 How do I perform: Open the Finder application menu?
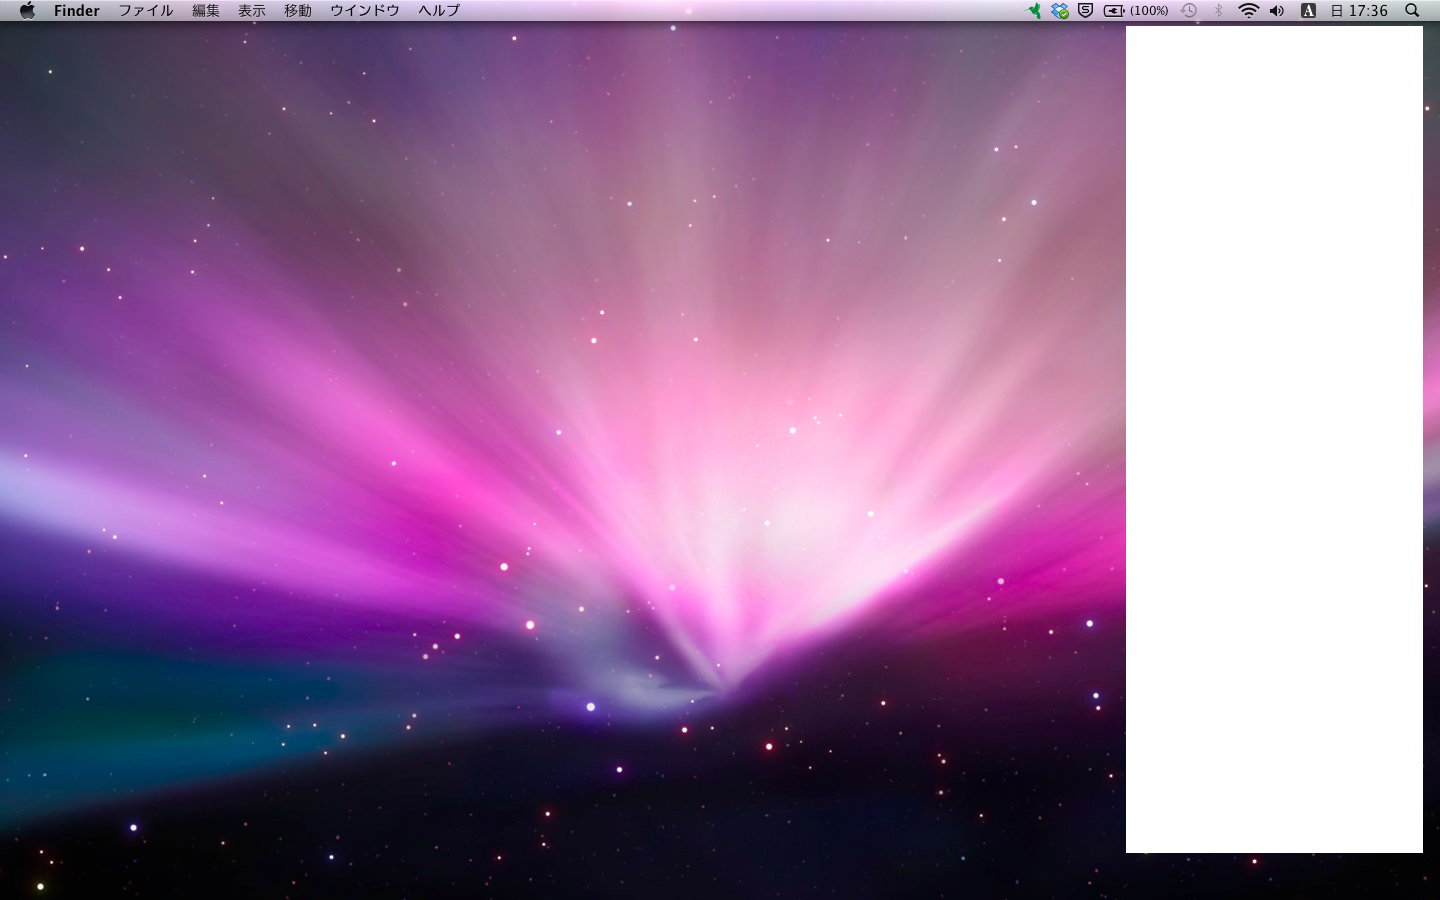[x=77, y=11]
